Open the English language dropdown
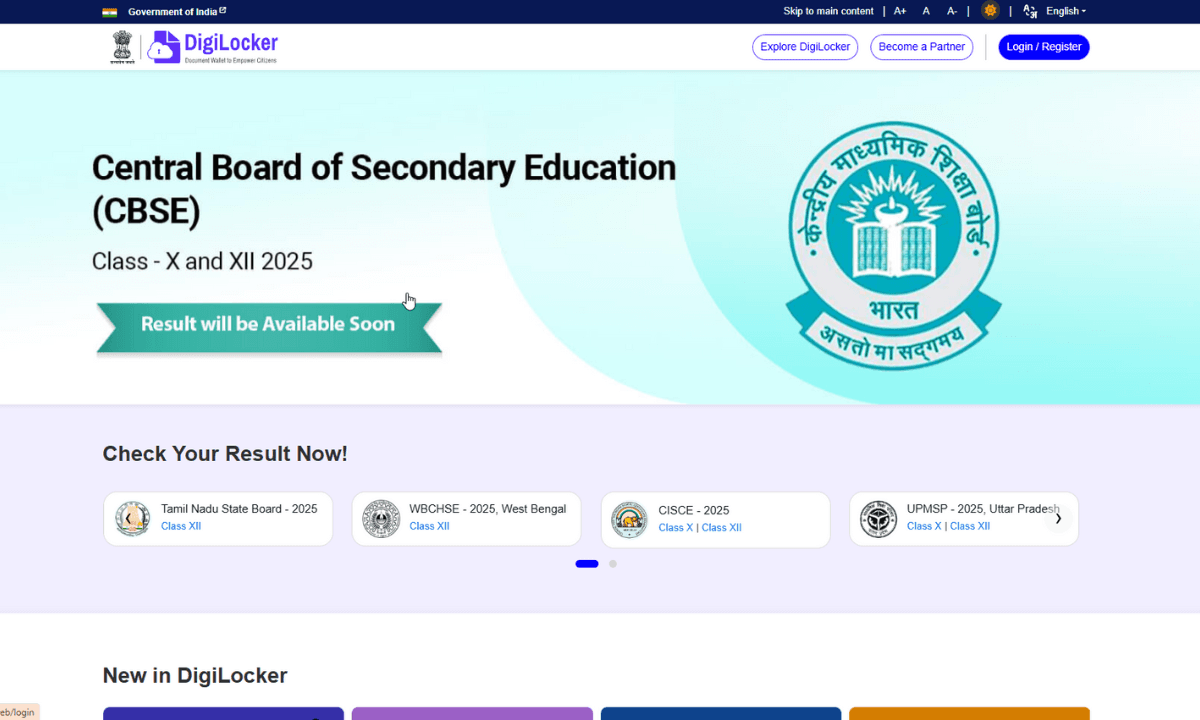The height and width of the screenshot is (720, 1200). coord(1066,12)
